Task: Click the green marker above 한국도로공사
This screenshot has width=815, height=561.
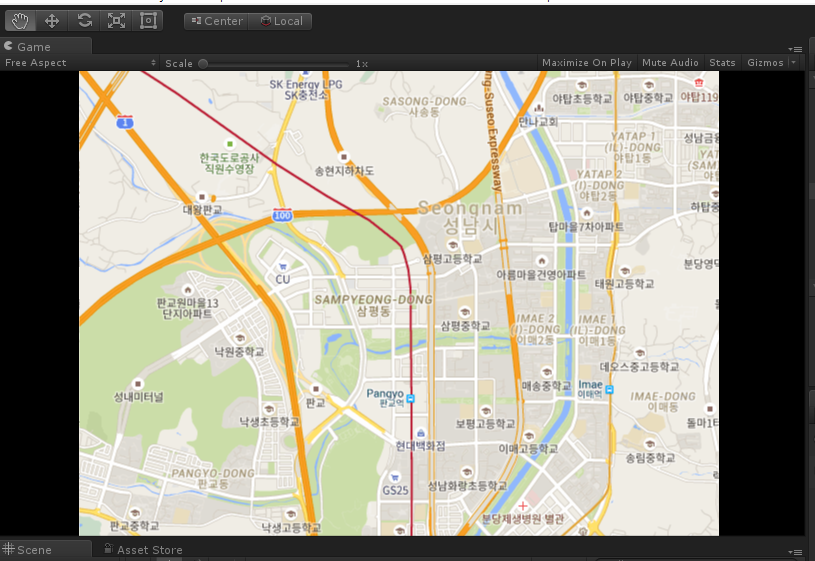Action: pyautogui.click(x=230, y=143)
